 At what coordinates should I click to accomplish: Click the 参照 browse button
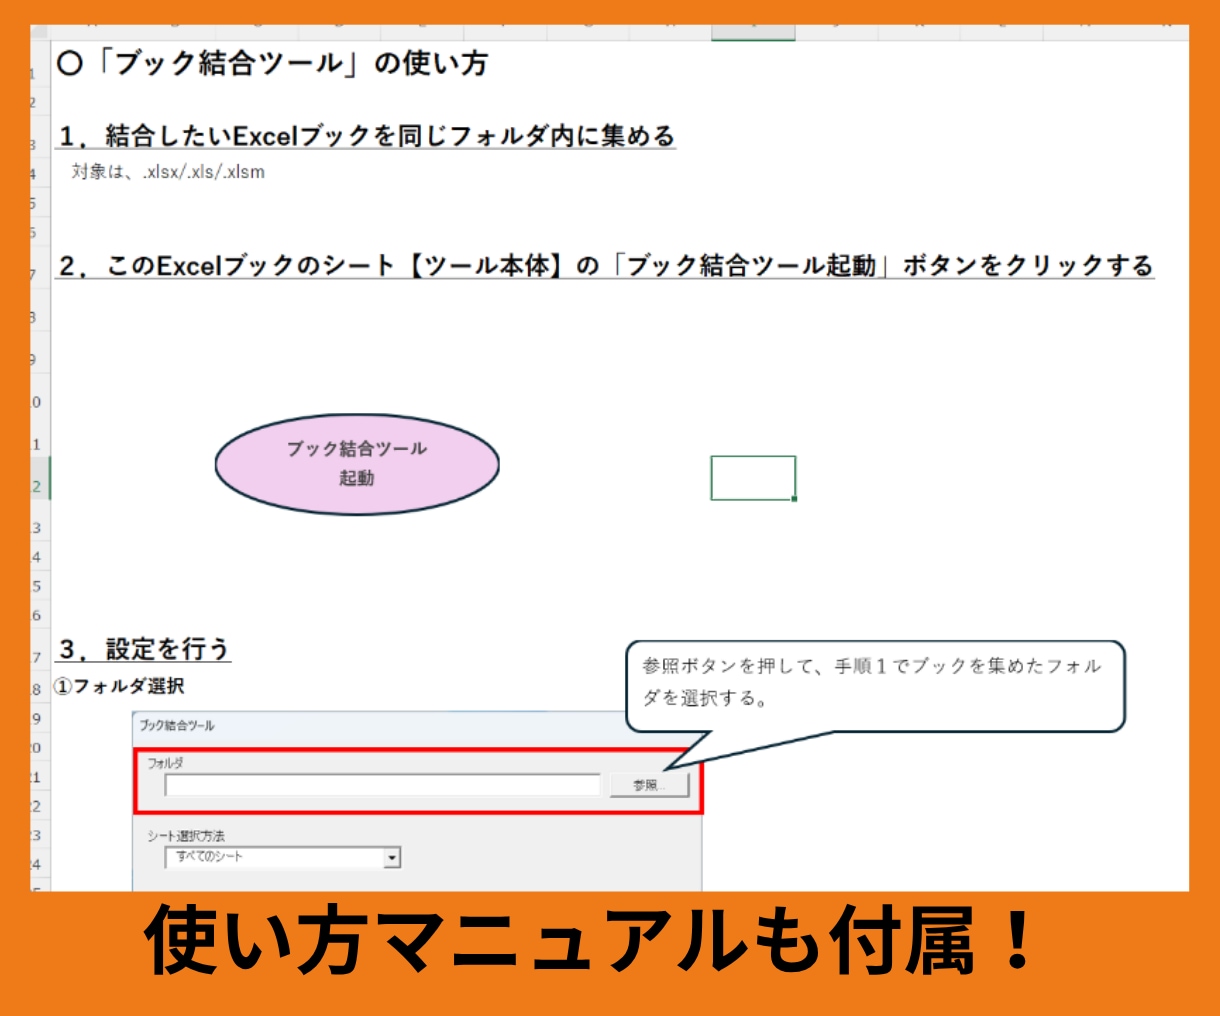[x=649, y=785]
